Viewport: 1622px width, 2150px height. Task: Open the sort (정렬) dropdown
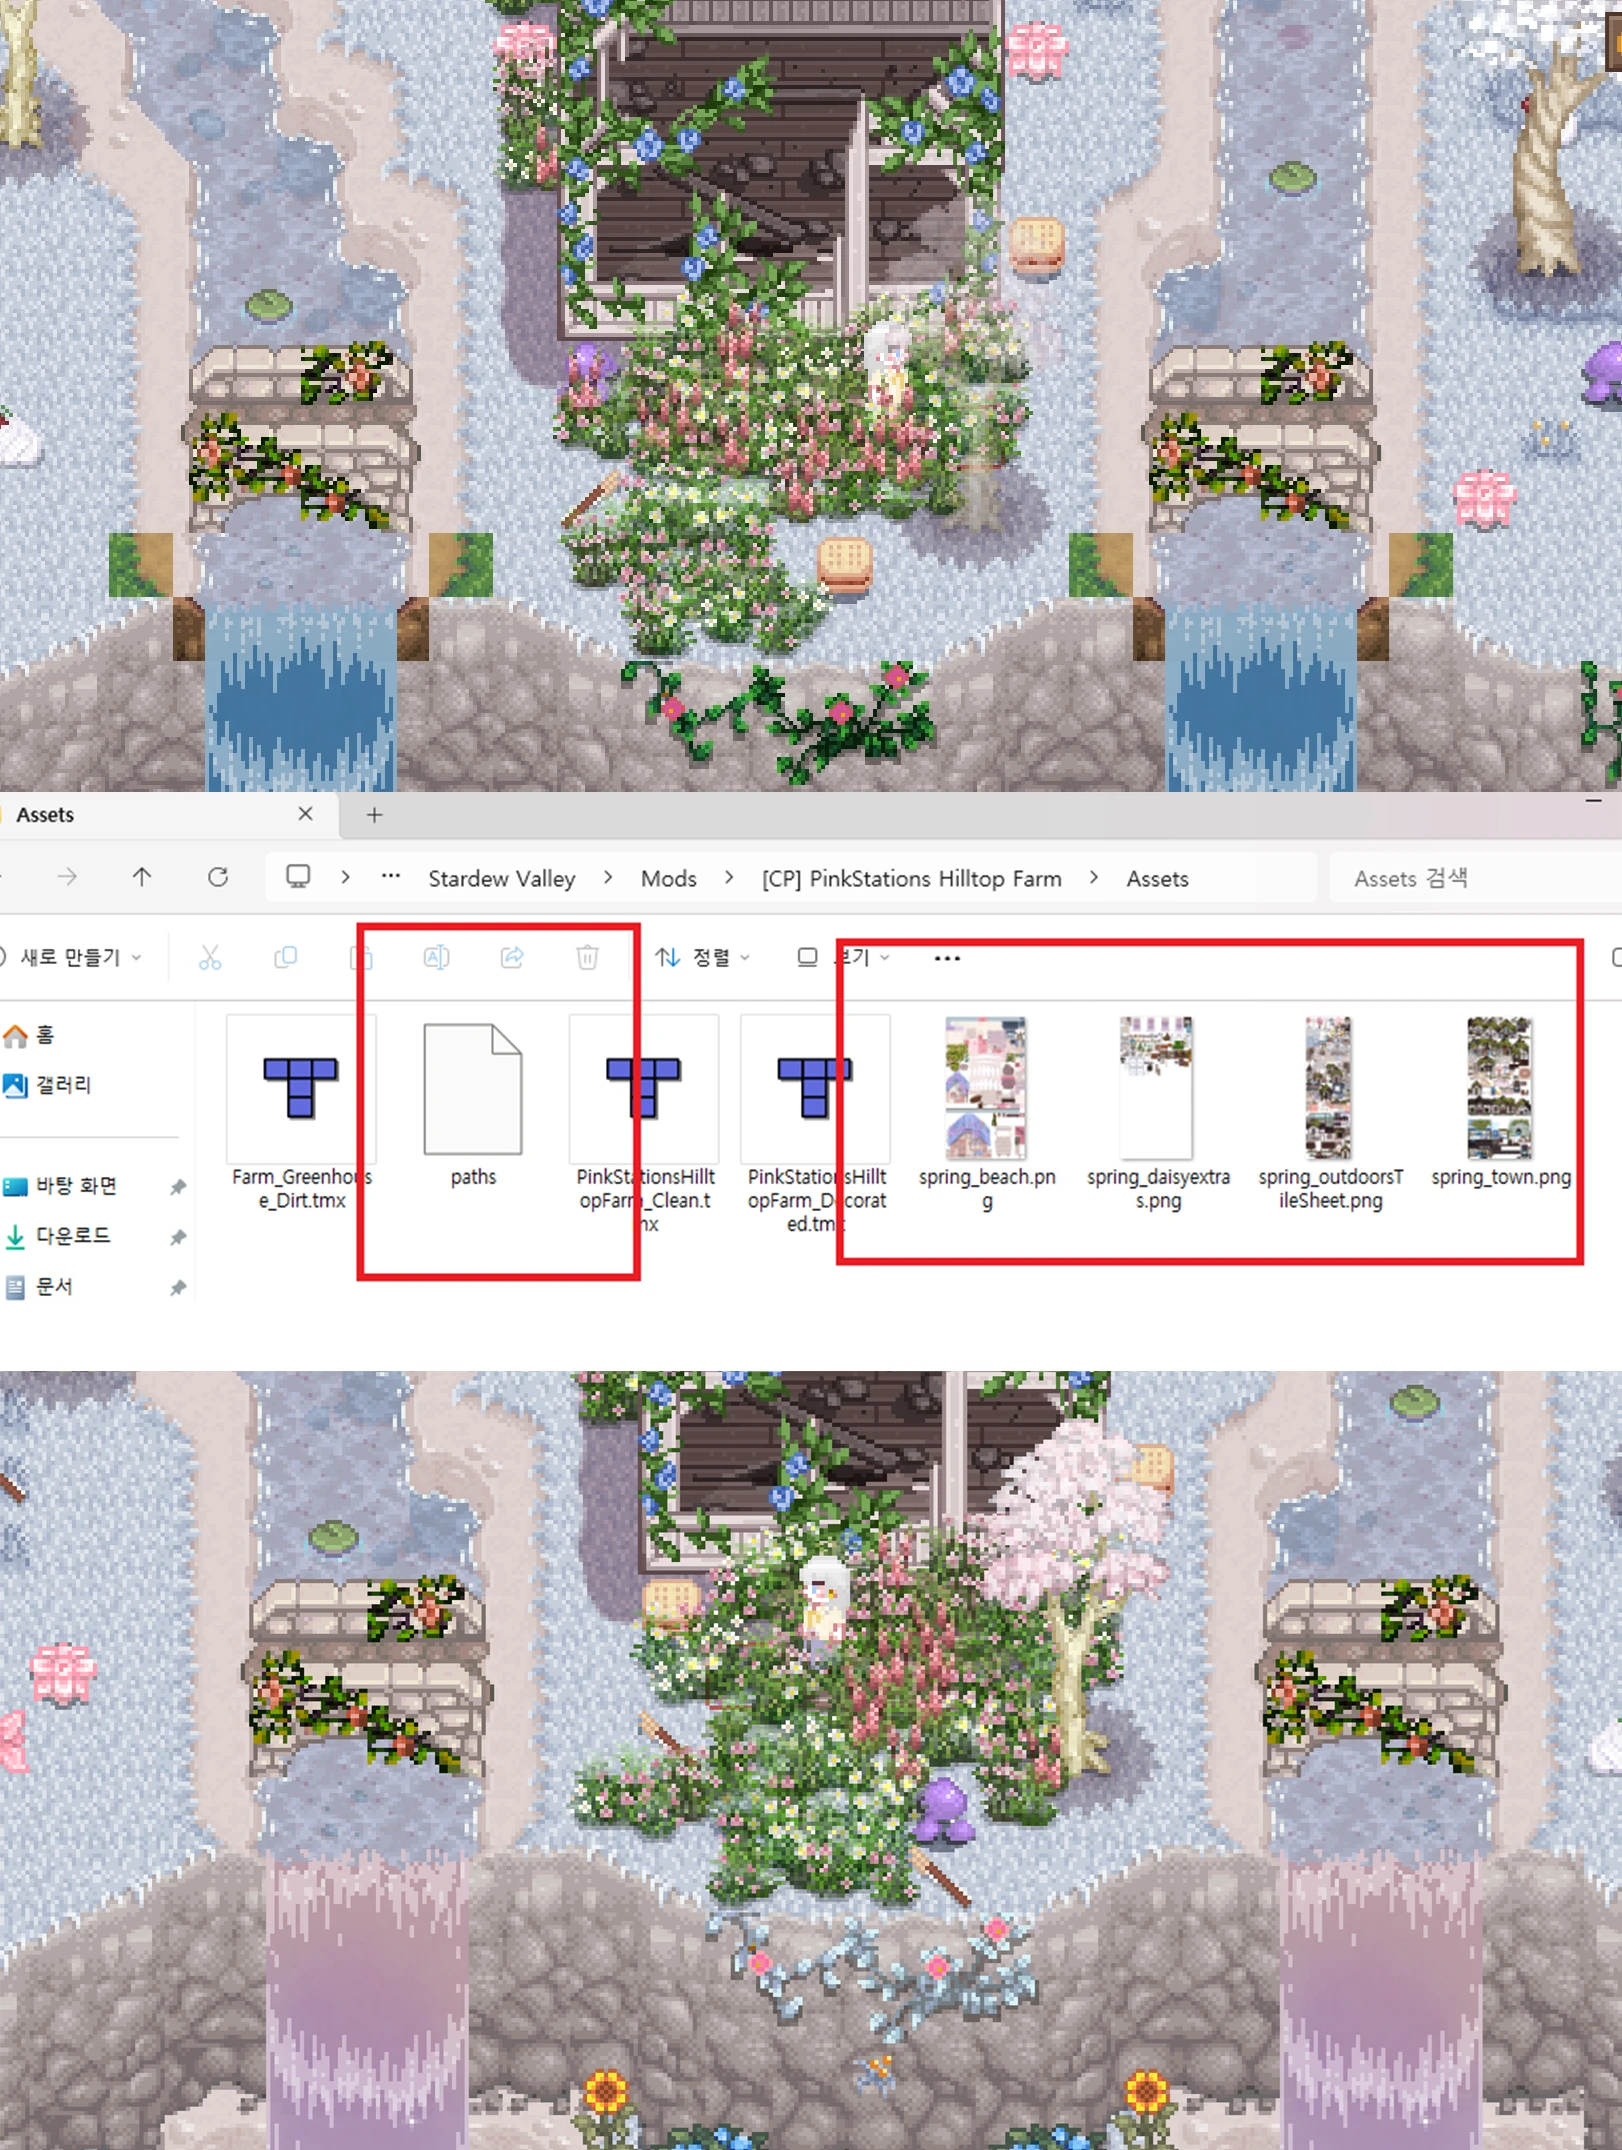tap(702, 957)
